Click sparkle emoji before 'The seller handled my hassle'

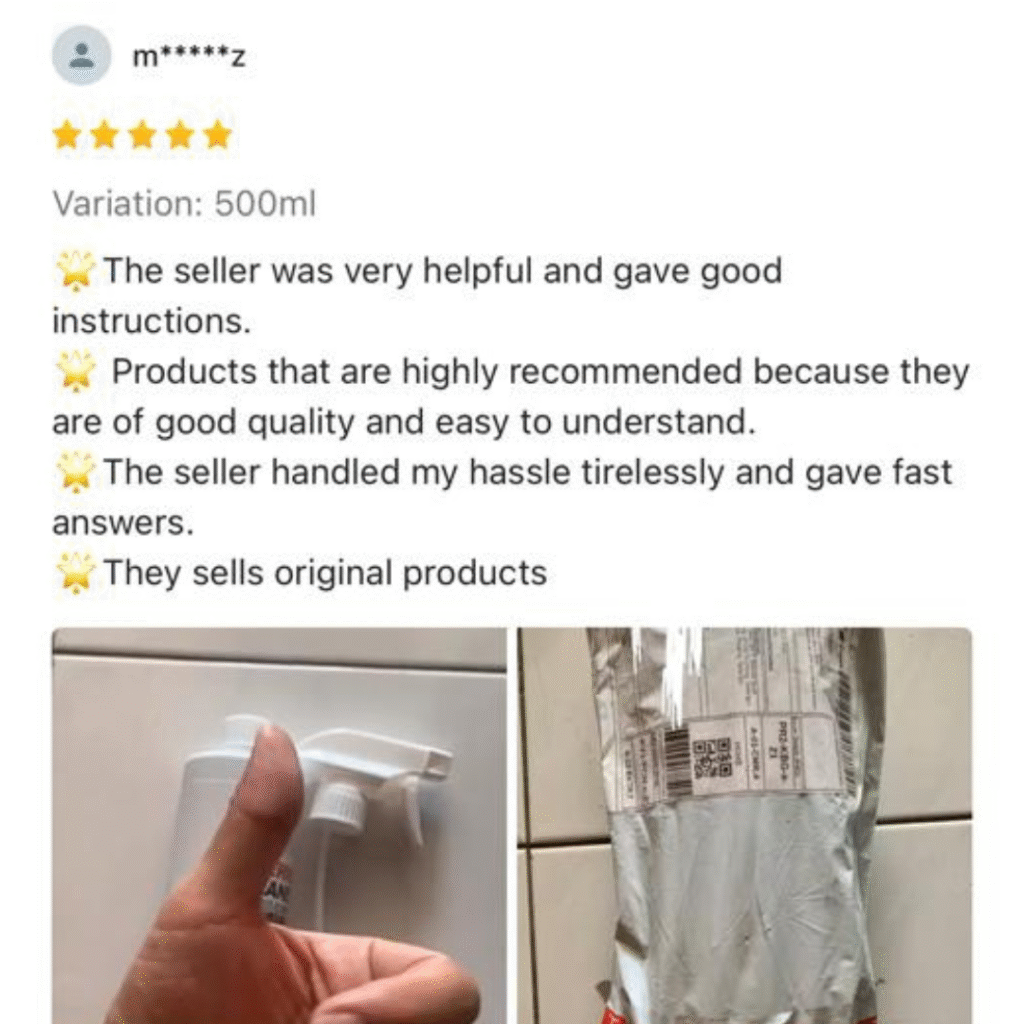click(x=75, y=472)
